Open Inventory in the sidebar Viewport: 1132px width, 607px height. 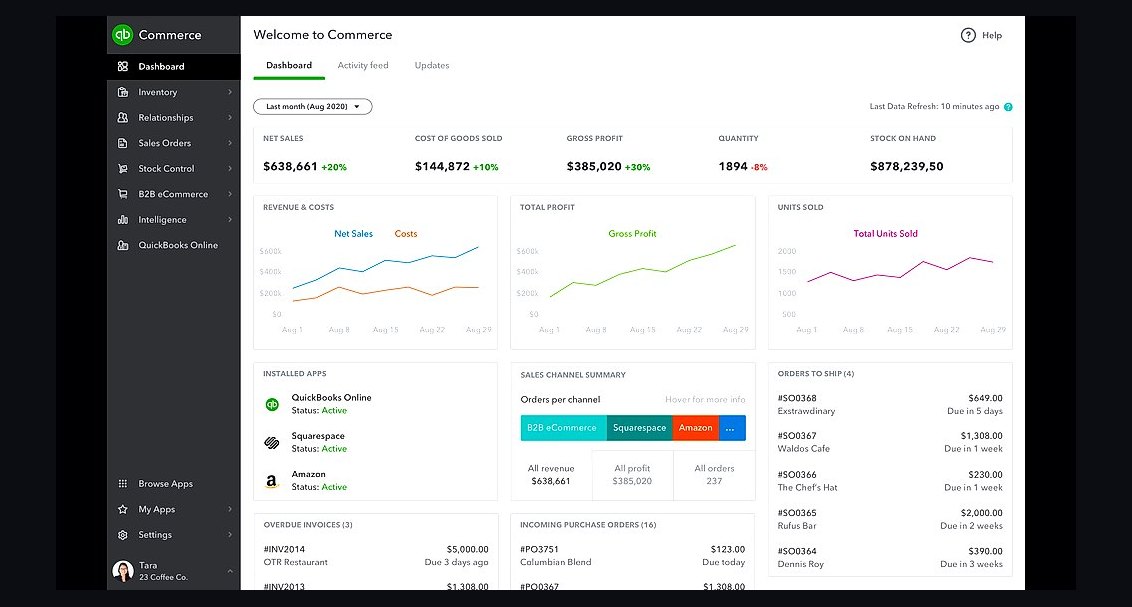(173, 92)
